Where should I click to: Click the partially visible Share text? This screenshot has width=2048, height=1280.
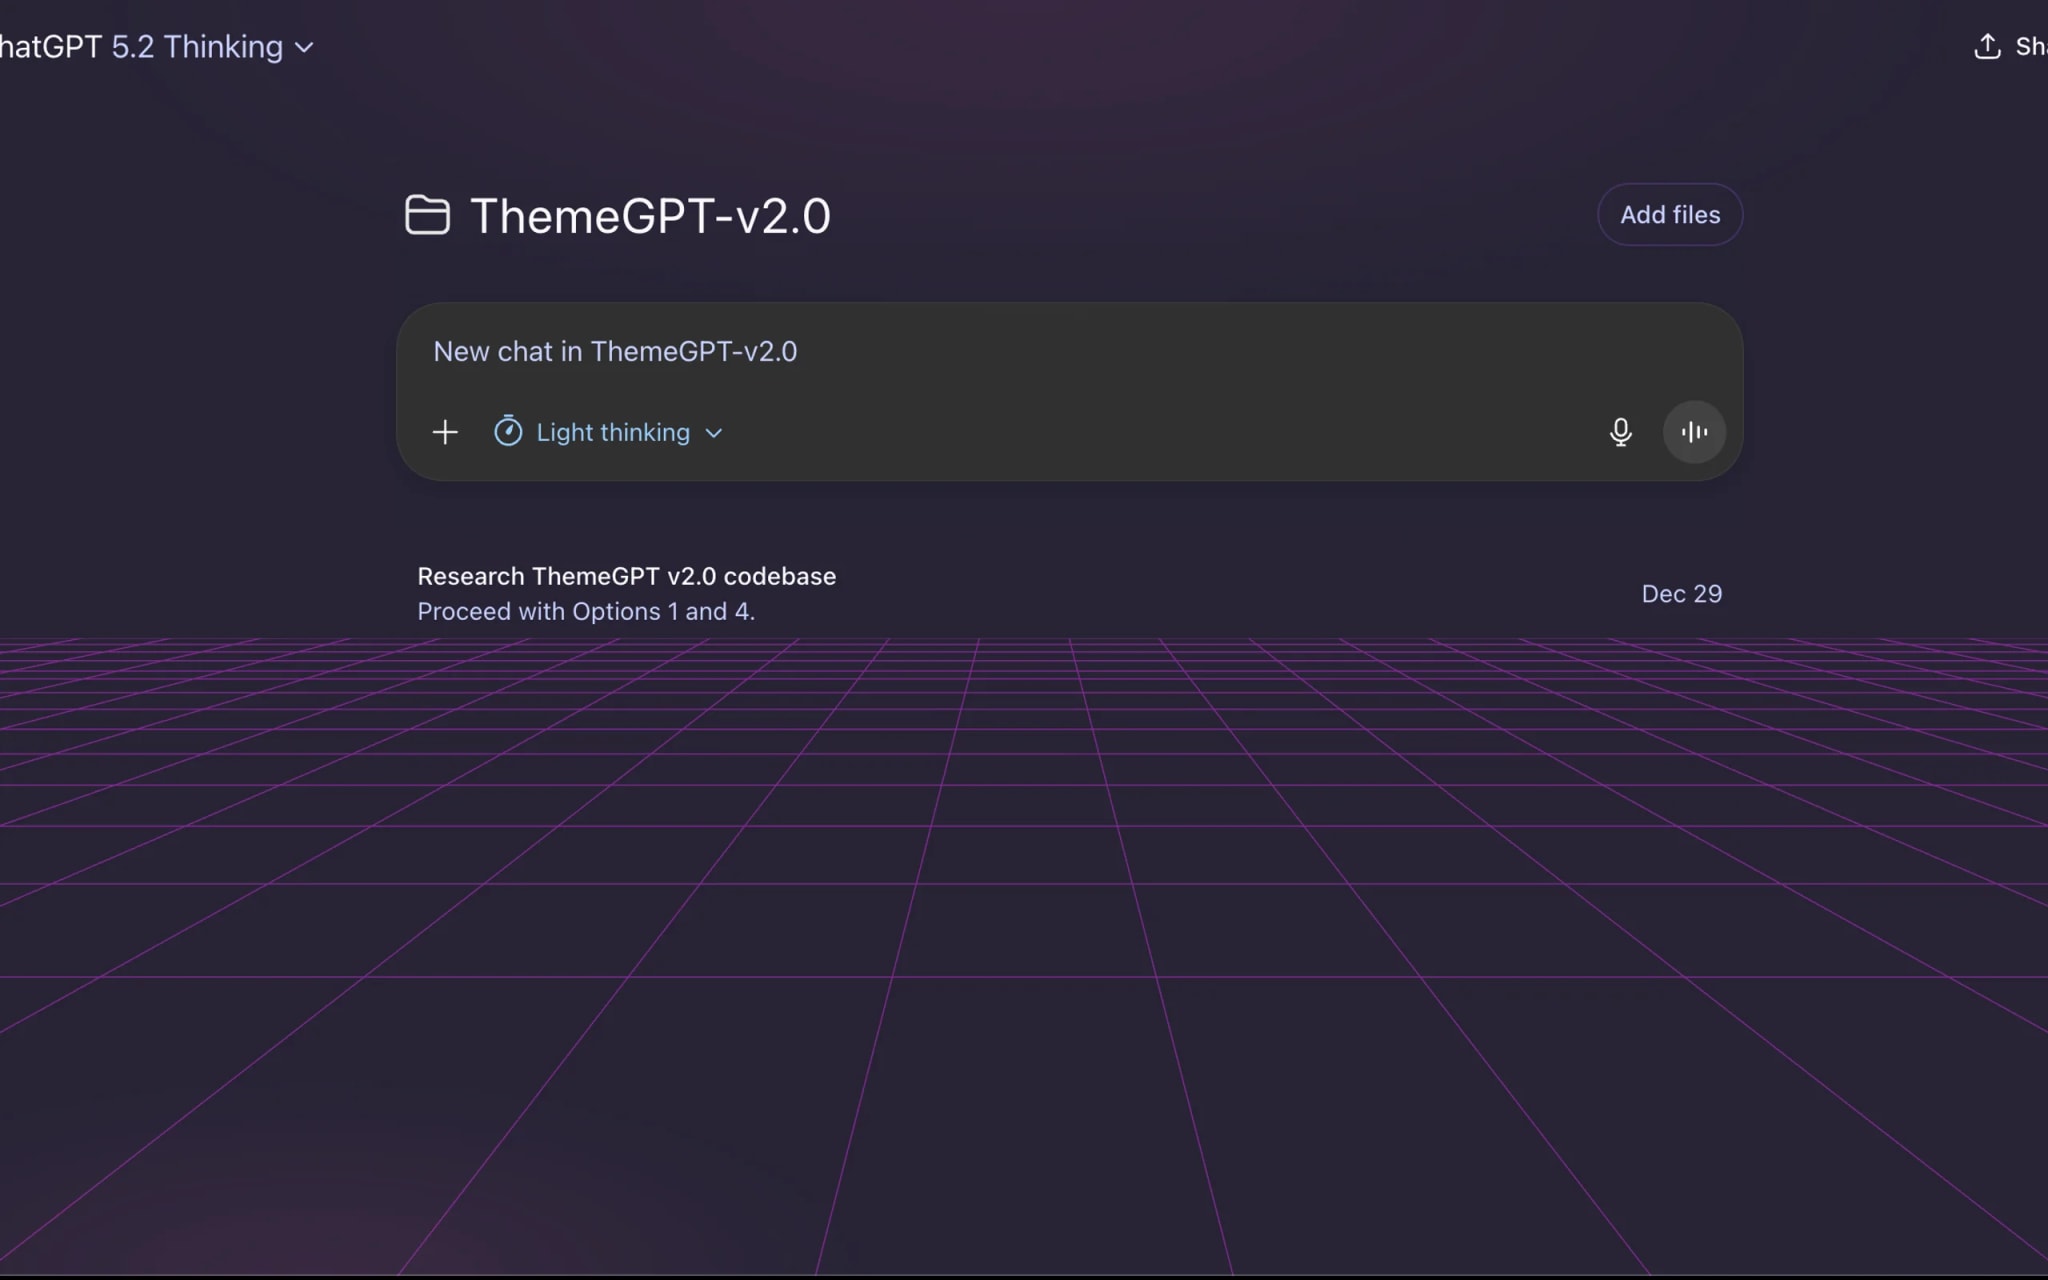coord(2030,47)
